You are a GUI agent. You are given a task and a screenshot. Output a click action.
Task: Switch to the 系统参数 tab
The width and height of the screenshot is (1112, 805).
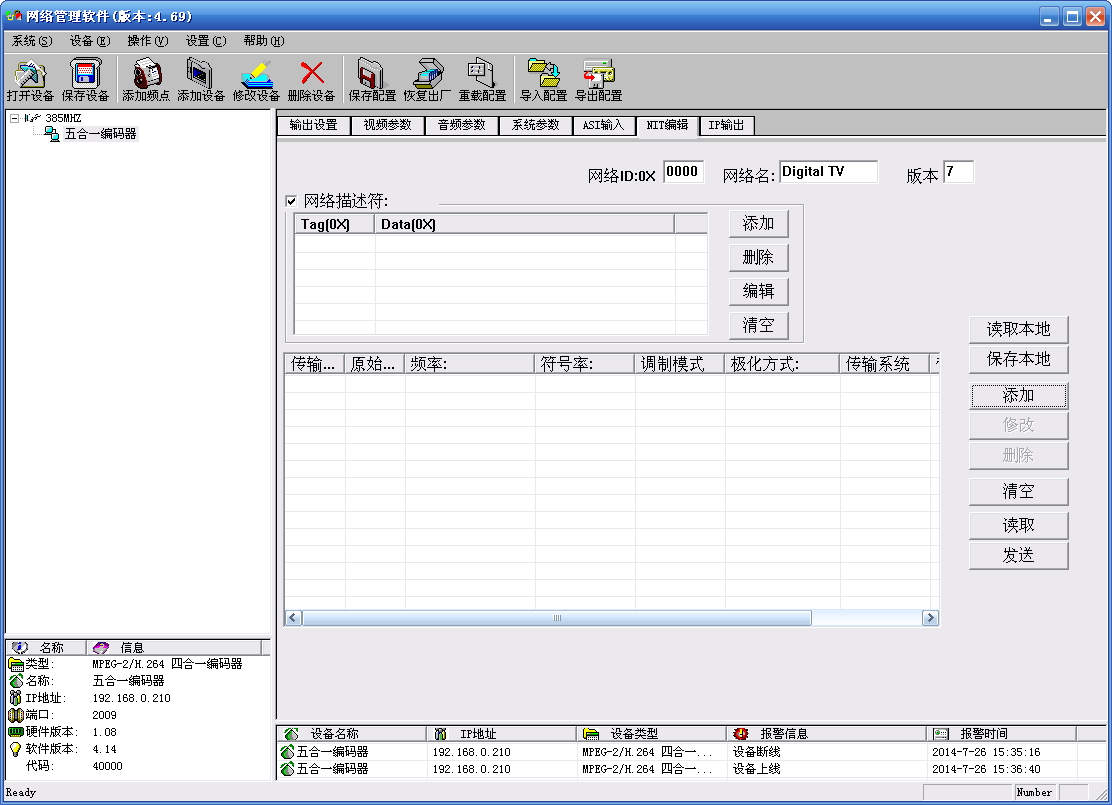click(x=535, y=126)
